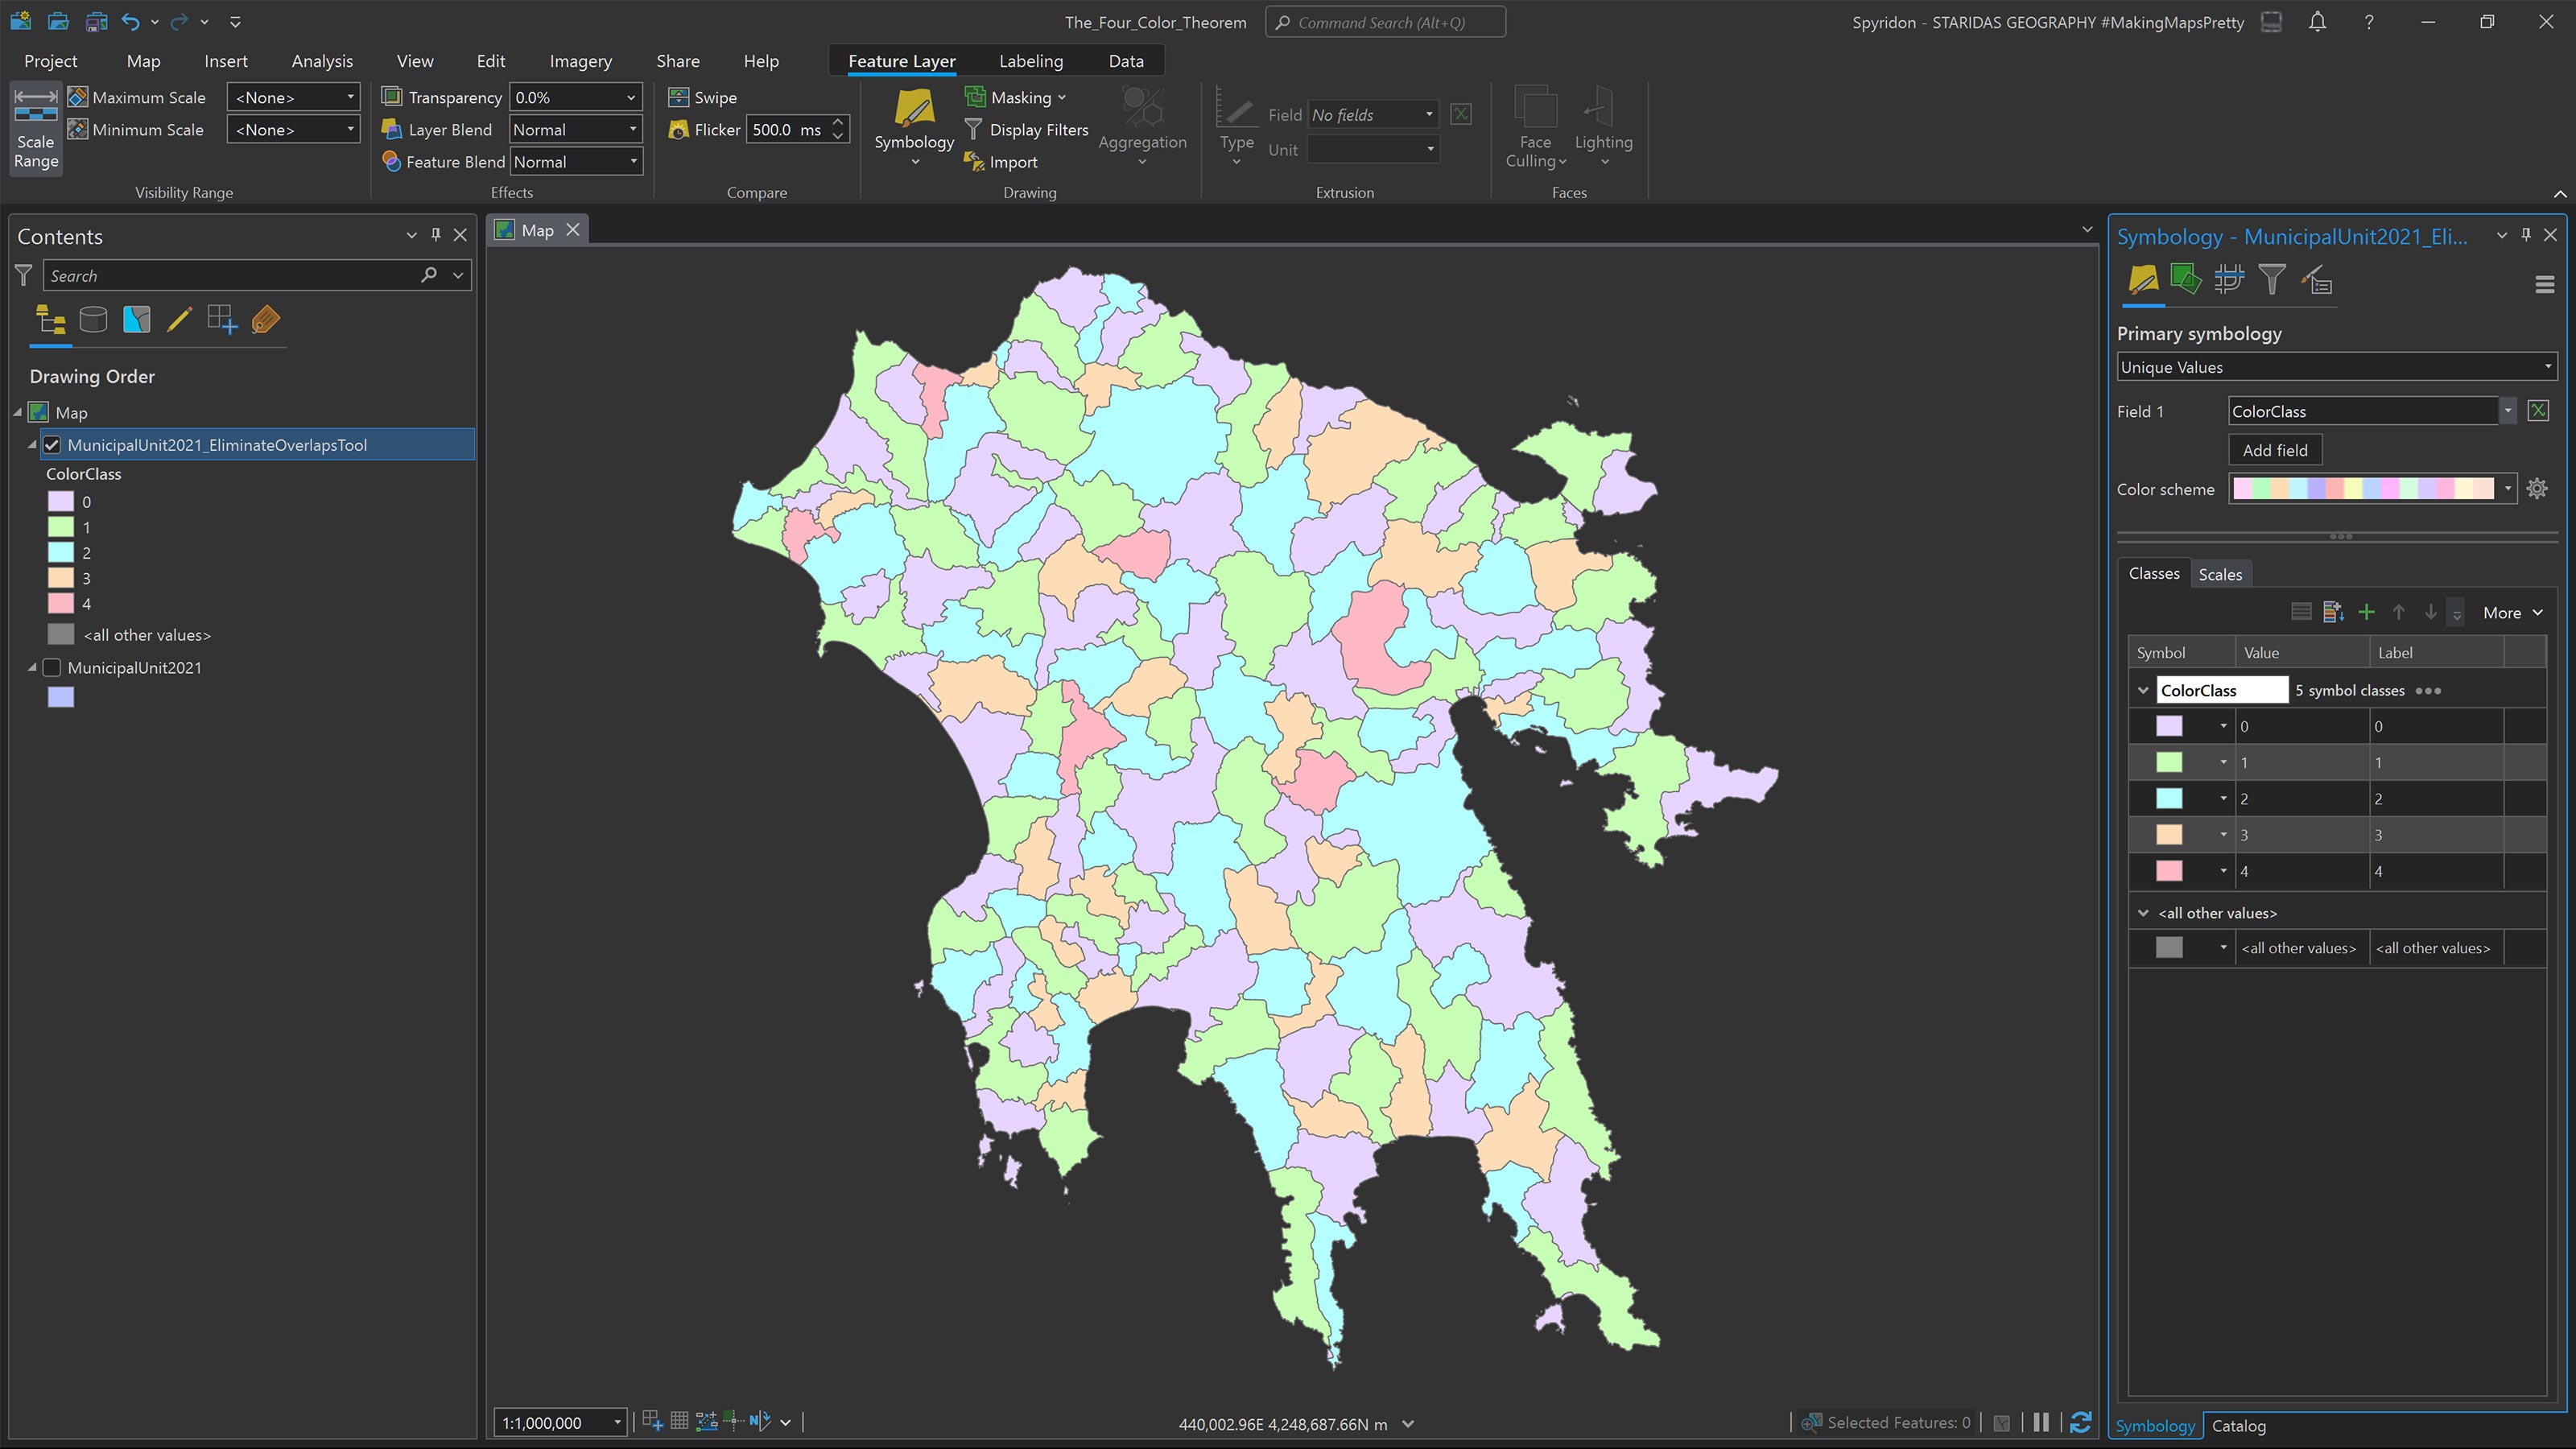This screenshot has height=1449, width=2576.
Task: Uncheck MunicipalUnit2021_EliminateOverlapsTool layer visibility
Action: tap(52, 444)
